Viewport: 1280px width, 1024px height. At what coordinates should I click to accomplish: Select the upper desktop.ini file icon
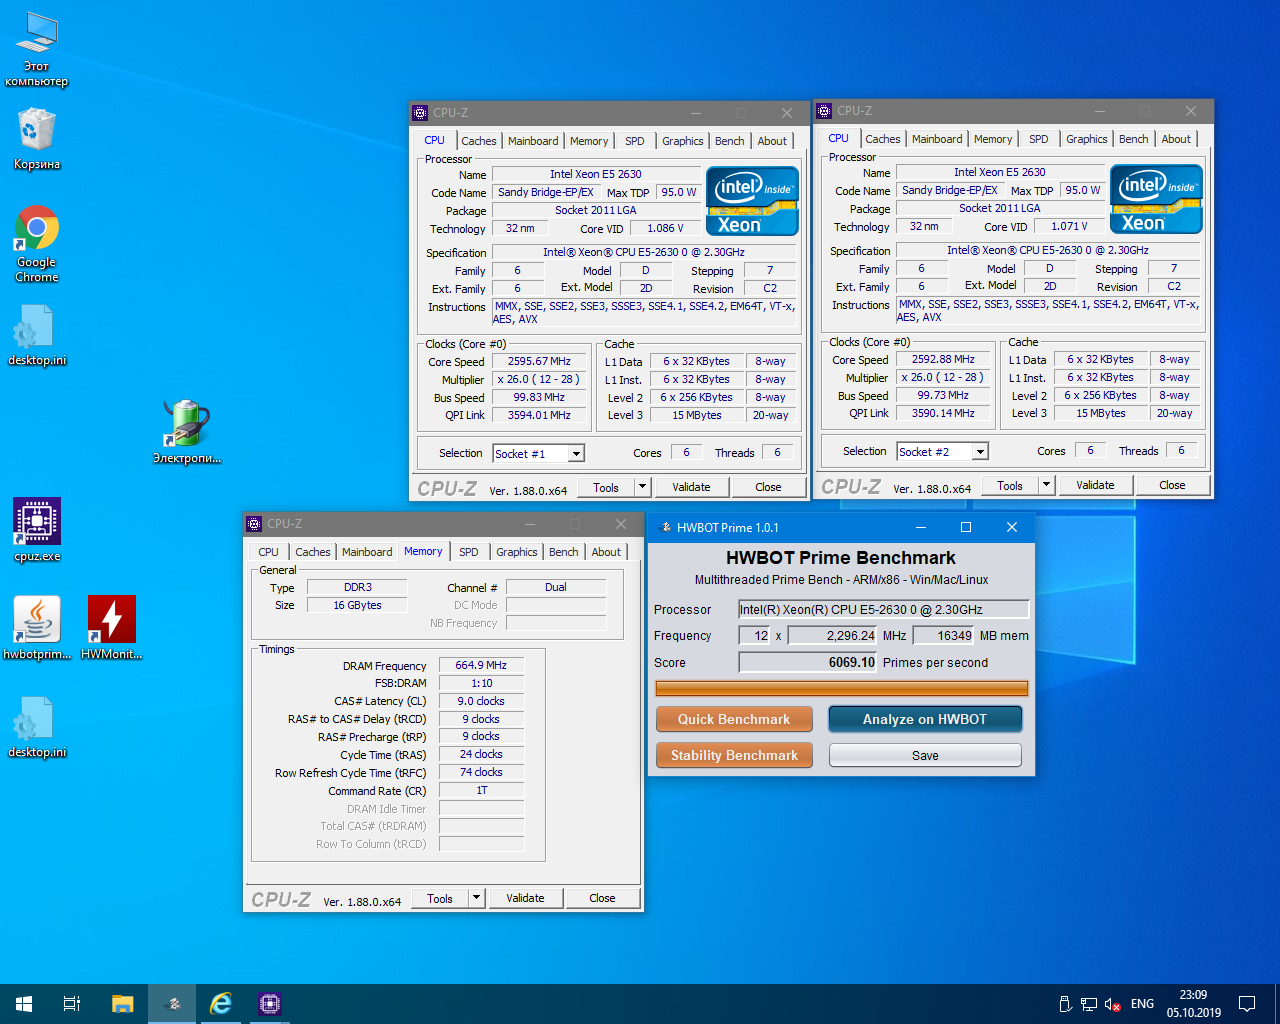37,334
